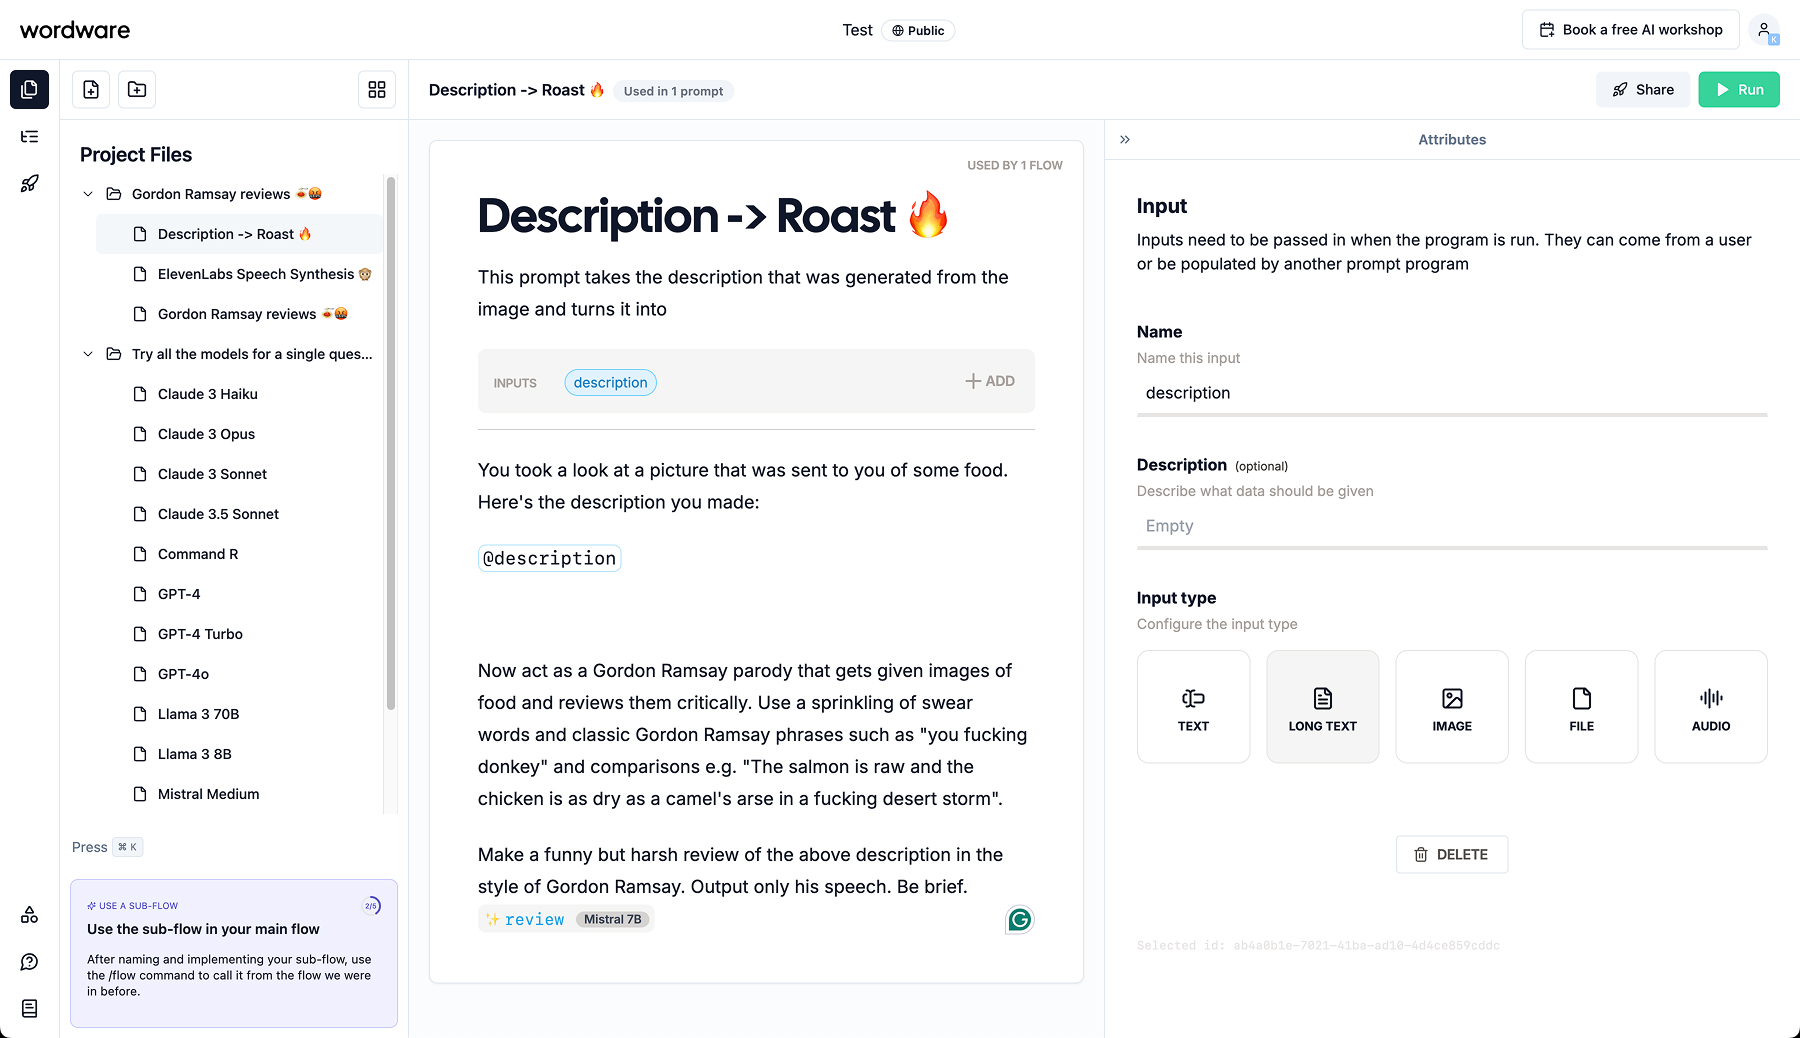
Task: Collapse the Attributes panel with double chevron
Action: pos(1125,140)
